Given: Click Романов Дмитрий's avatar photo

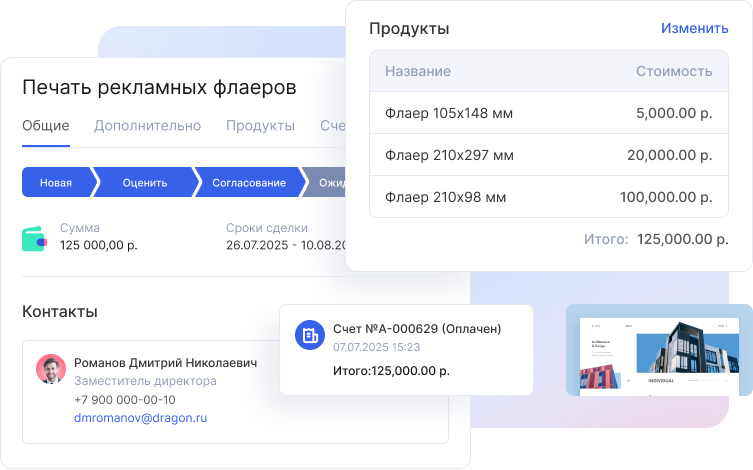Looking at the screenshot, I should pos(51,369).
